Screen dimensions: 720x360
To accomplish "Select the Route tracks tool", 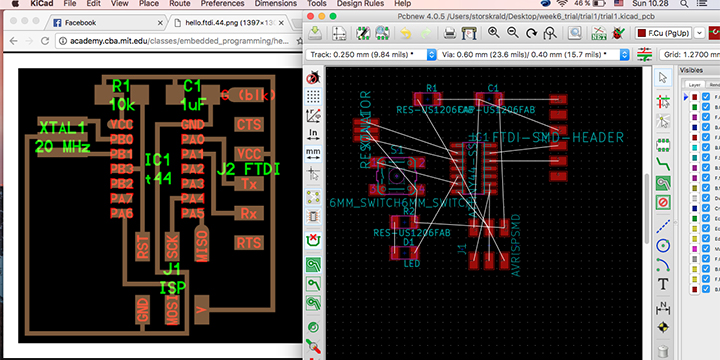I will click(663, 163).
